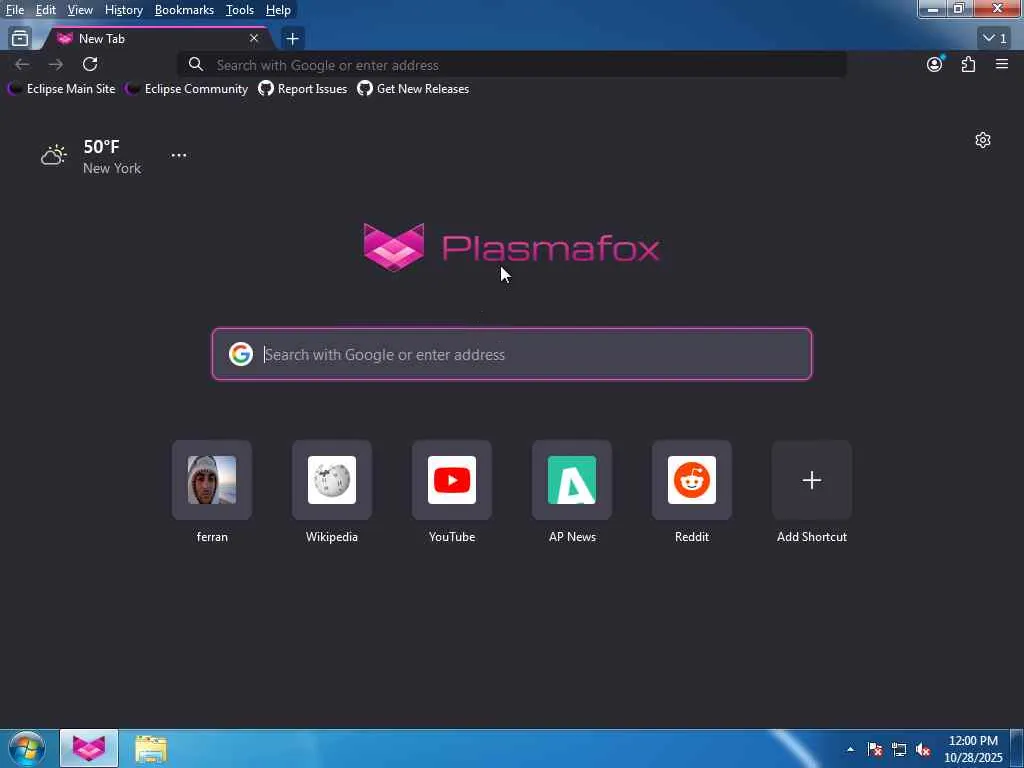Select the New Tab browser tab
Image resolution: width=1024 pixels, height=768 pixels.
pyautogui.click(x=157, y=39)
